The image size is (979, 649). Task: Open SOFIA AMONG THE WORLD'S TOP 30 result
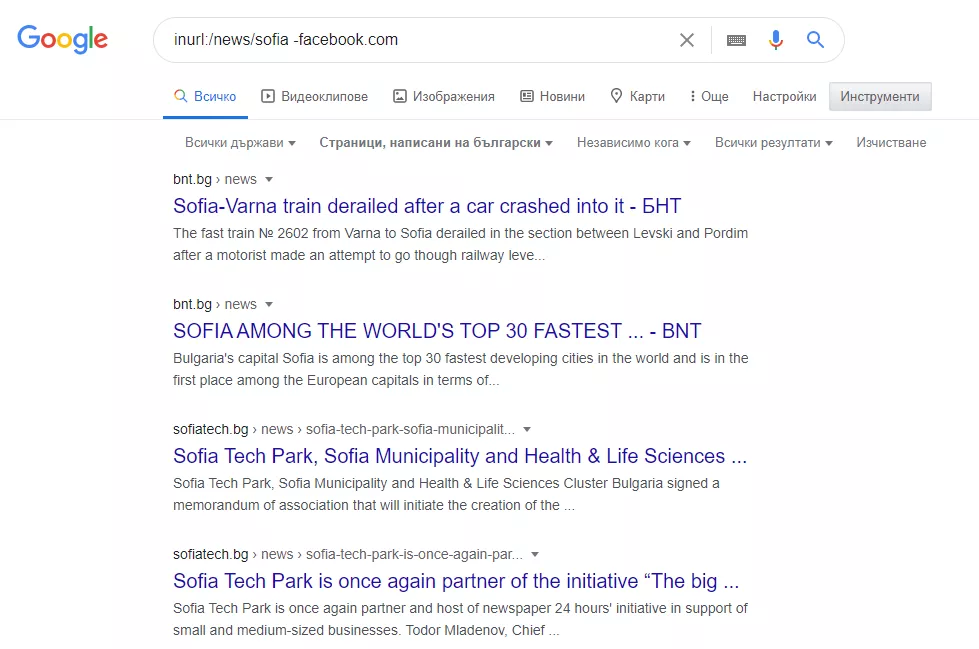tap(437, 330)
